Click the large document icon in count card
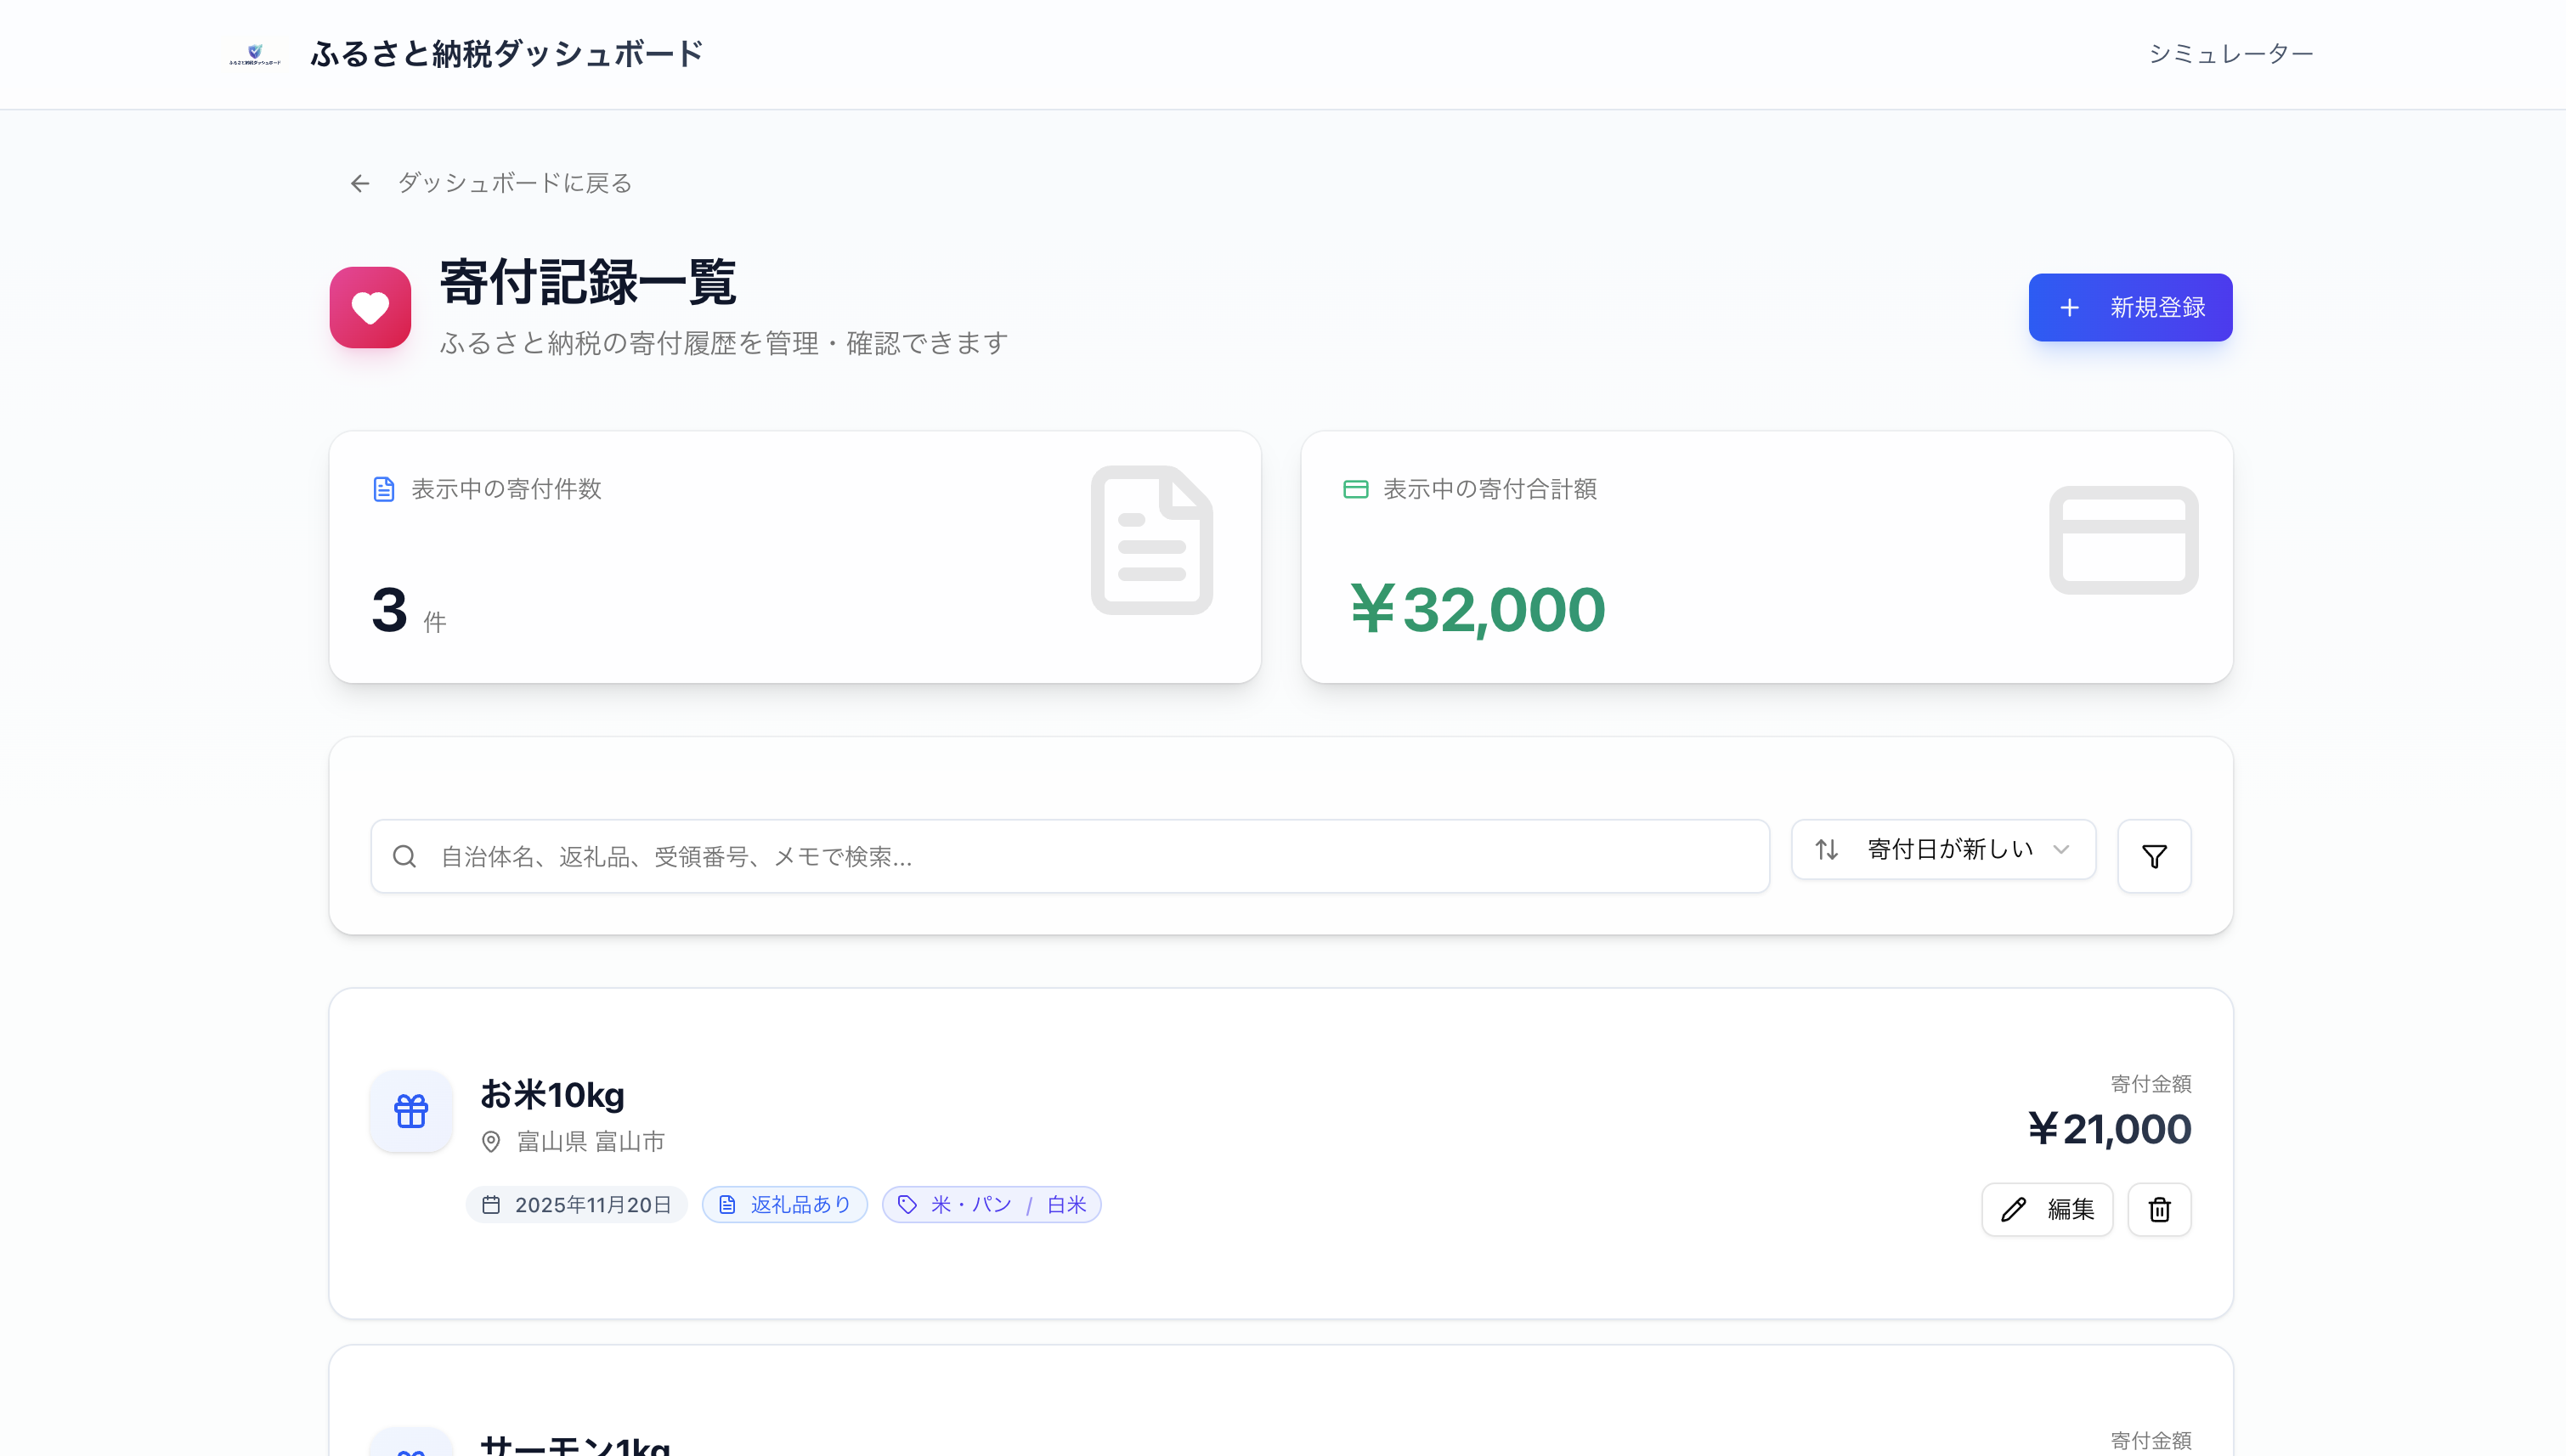 click(x=1151, y=540)
